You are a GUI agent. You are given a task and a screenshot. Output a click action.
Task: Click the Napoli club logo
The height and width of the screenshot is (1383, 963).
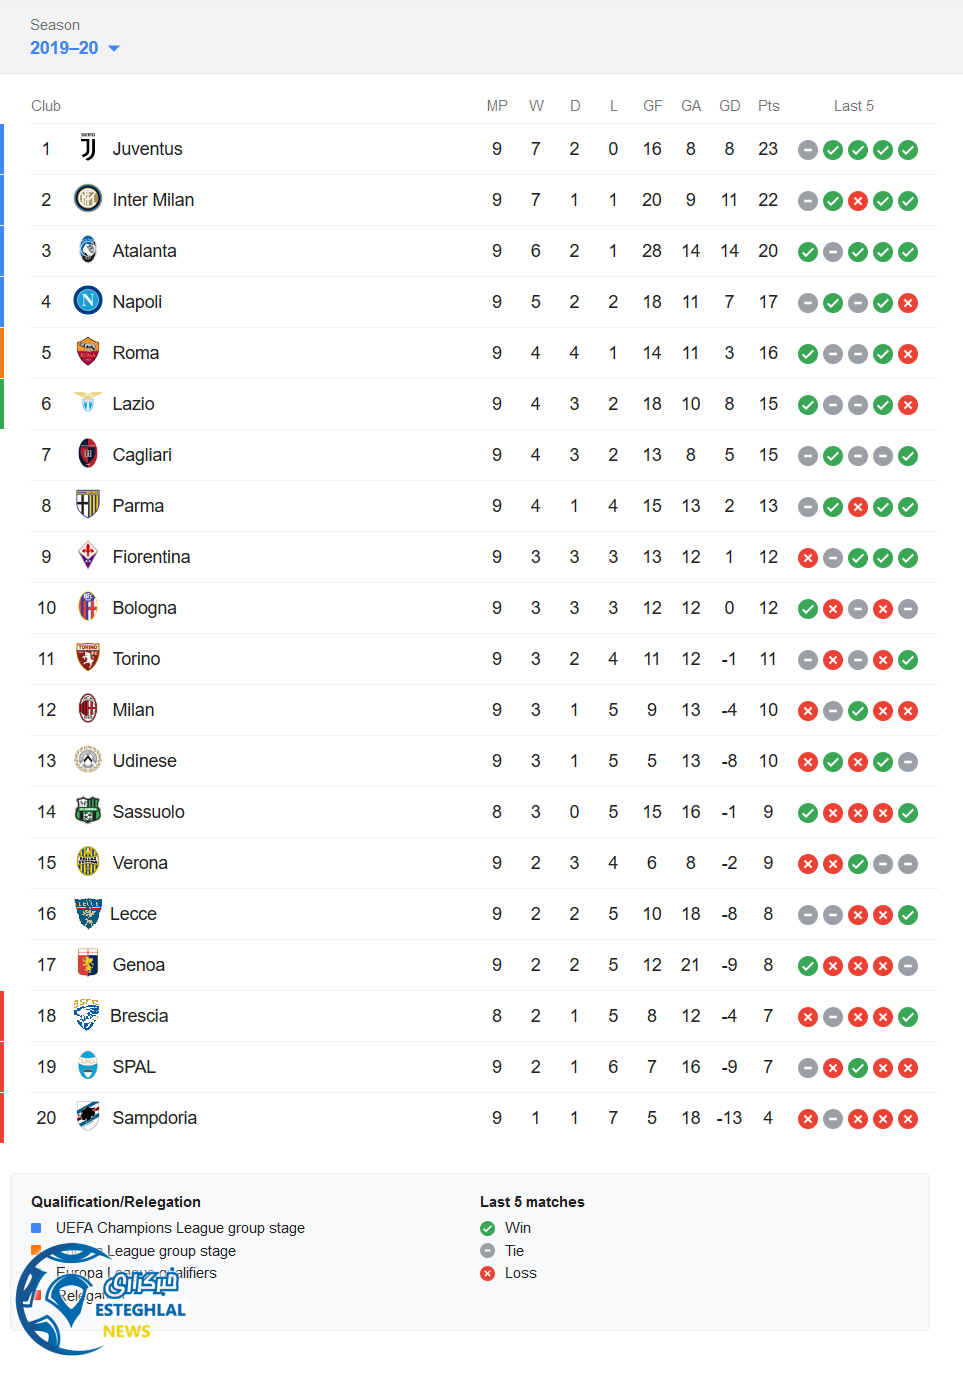88,301
